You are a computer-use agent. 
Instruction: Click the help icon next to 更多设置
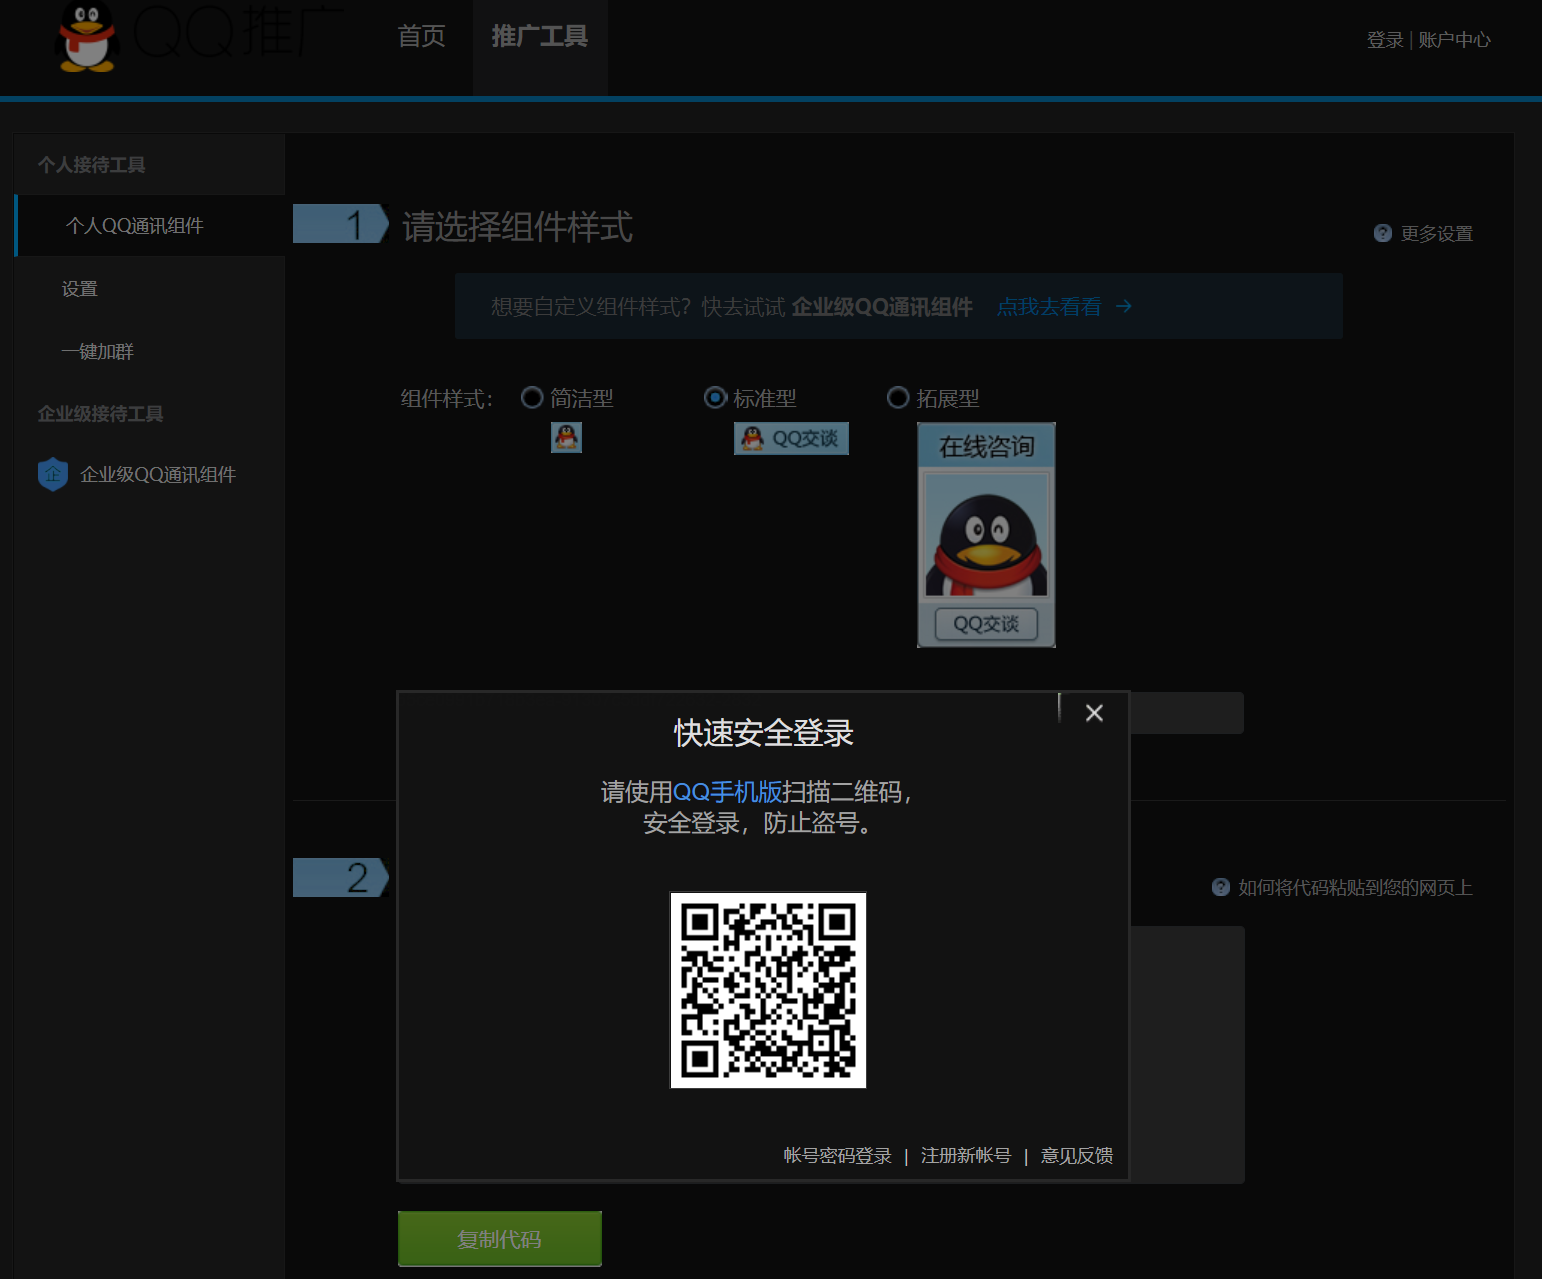[x=1382, y=232]
